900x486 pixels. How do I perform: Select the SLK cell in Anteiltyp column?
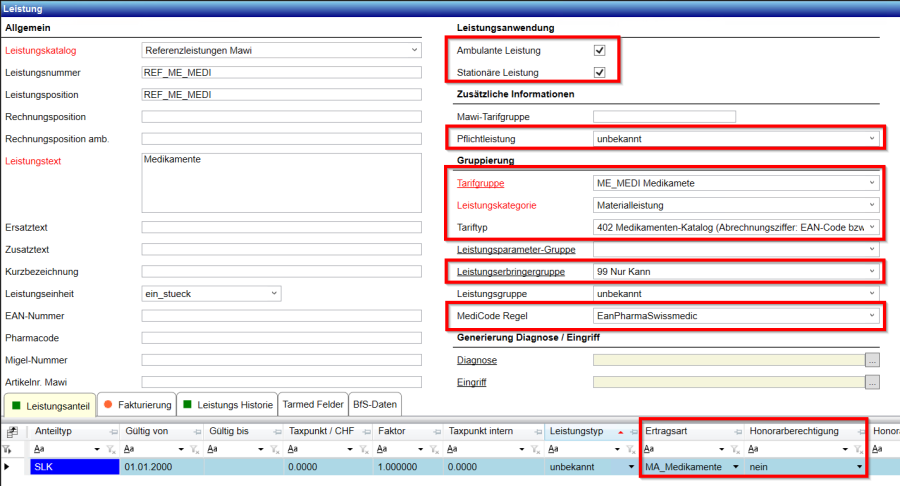coord(75,467)
